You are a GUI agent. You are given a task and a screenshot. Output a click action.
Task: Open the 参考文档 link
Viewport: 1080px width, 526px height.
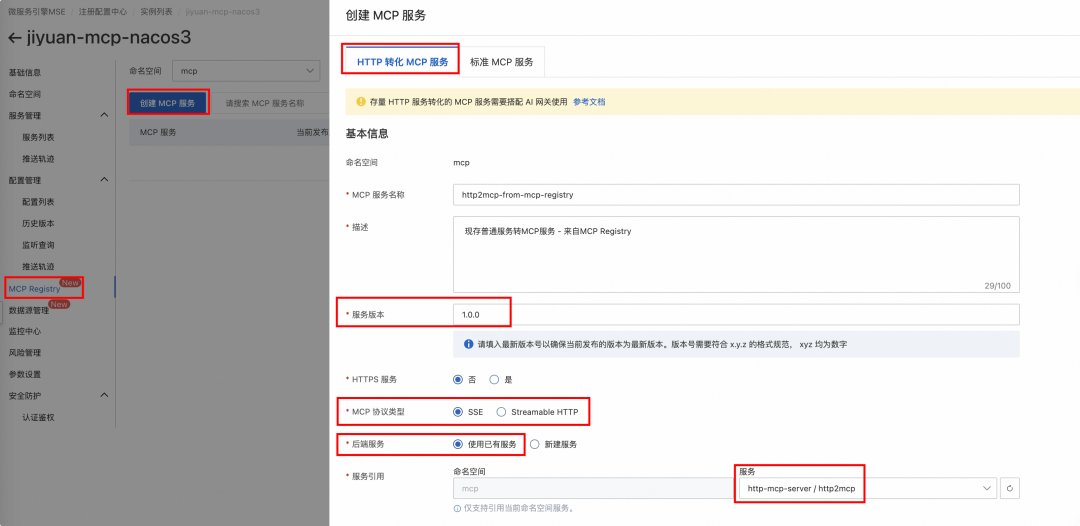tap(589, 102)
